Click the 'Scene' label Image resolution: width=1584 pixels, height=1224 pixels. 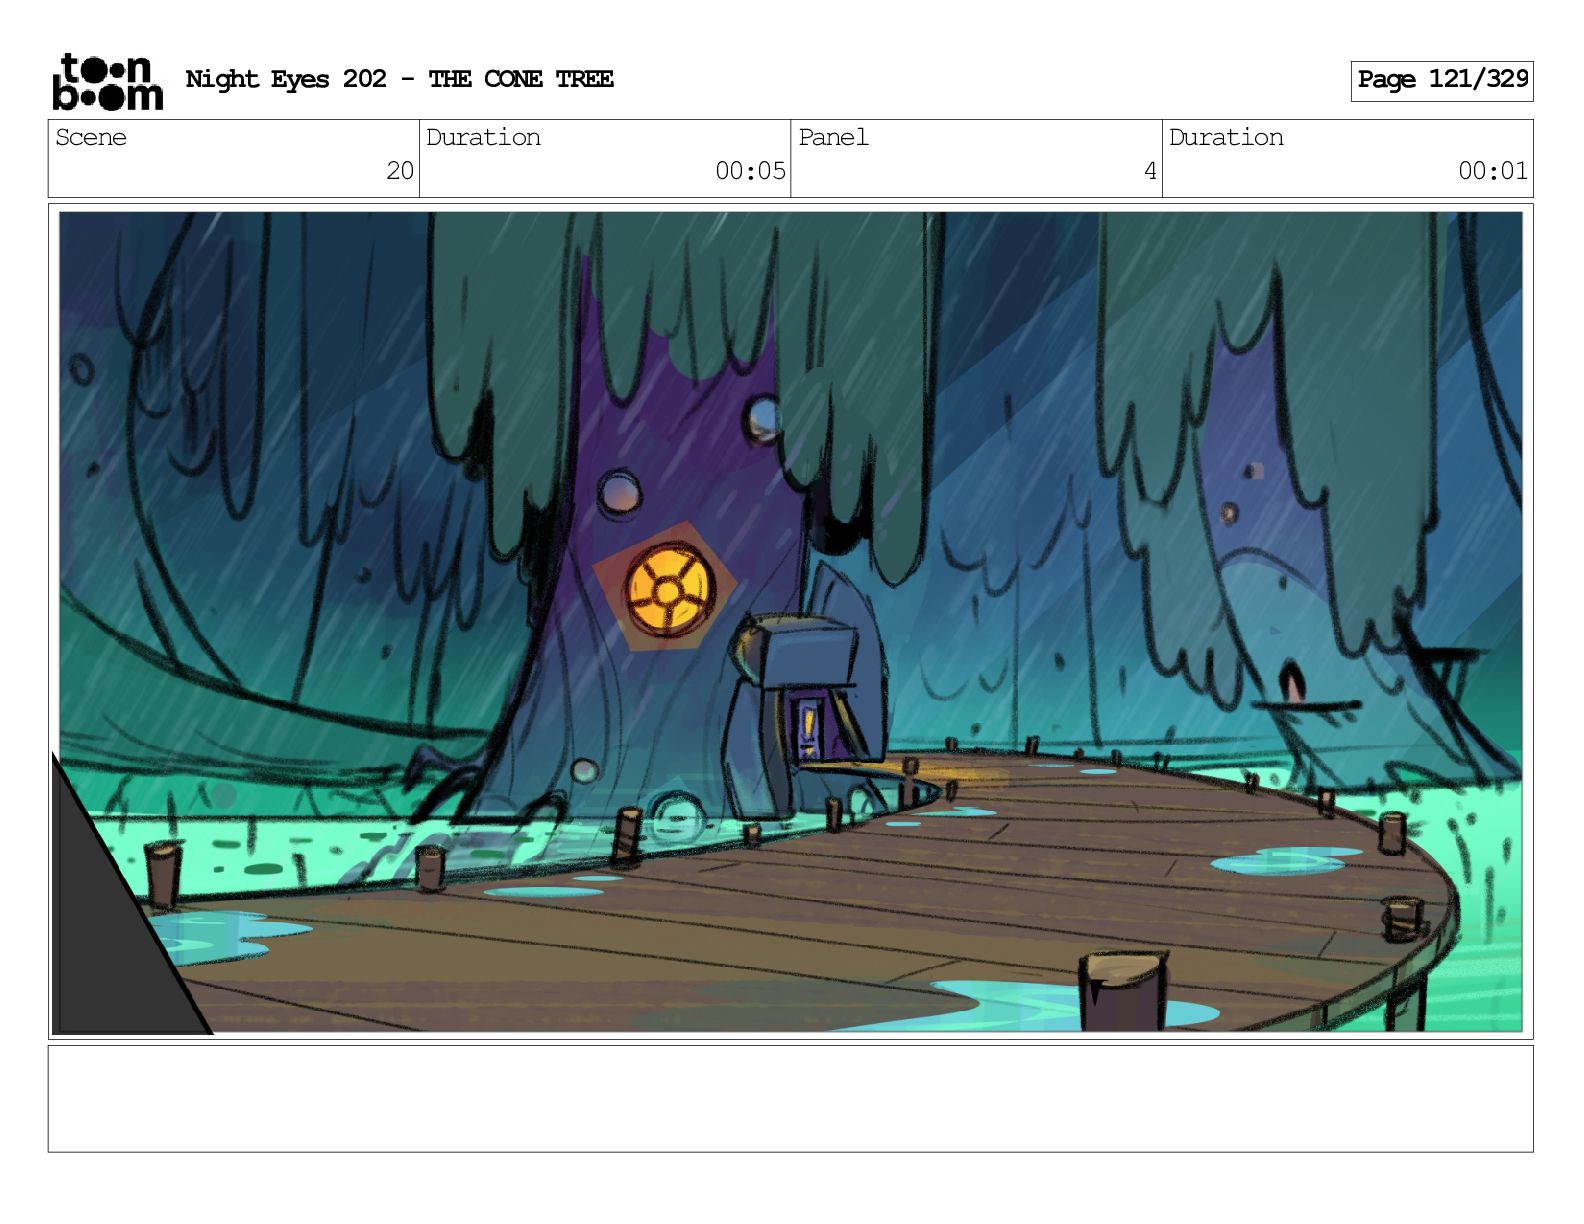pos(91,138)
